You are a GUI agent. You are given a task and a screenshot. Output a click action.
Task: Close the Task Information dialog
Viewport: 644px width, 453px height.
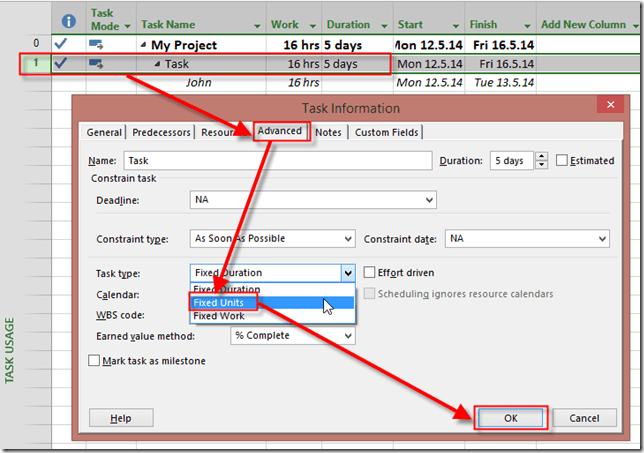point(606,106)
